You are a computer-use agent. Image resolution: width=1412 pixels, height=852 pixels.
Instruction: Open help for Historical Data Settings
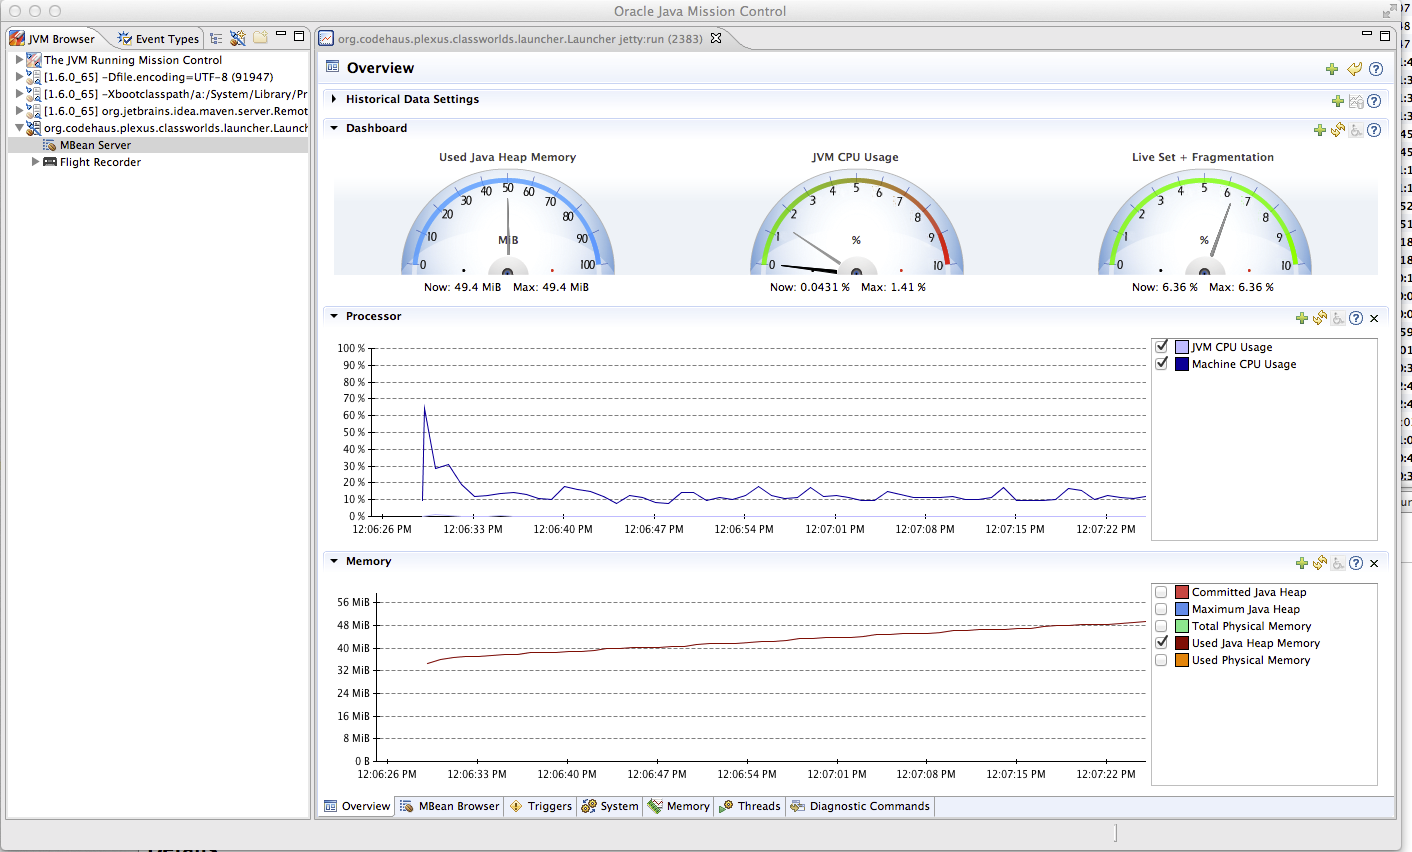(x=1374, y=101)
